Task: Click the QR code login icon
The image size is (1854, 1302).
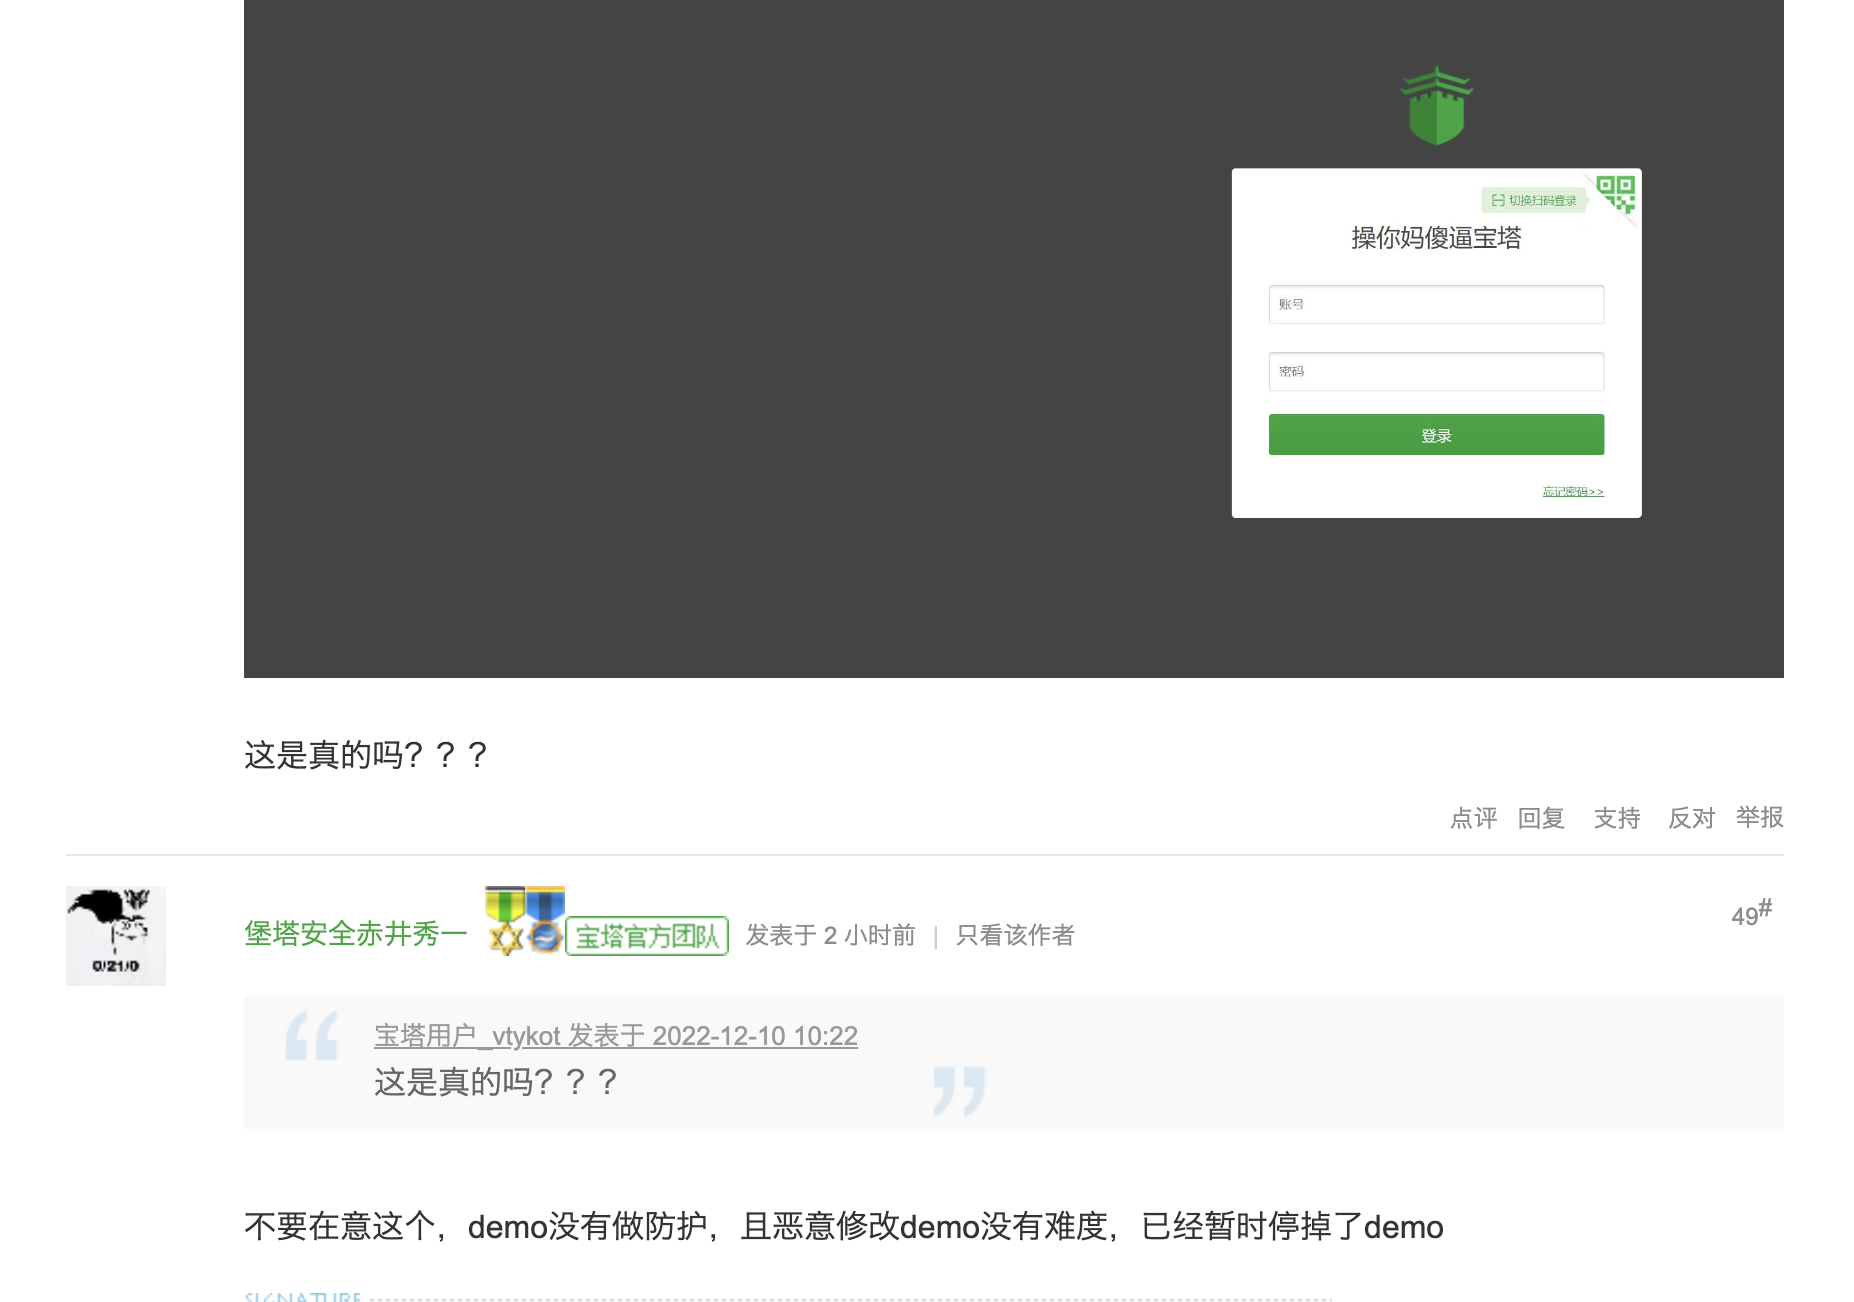Action: pos(1615,193)
